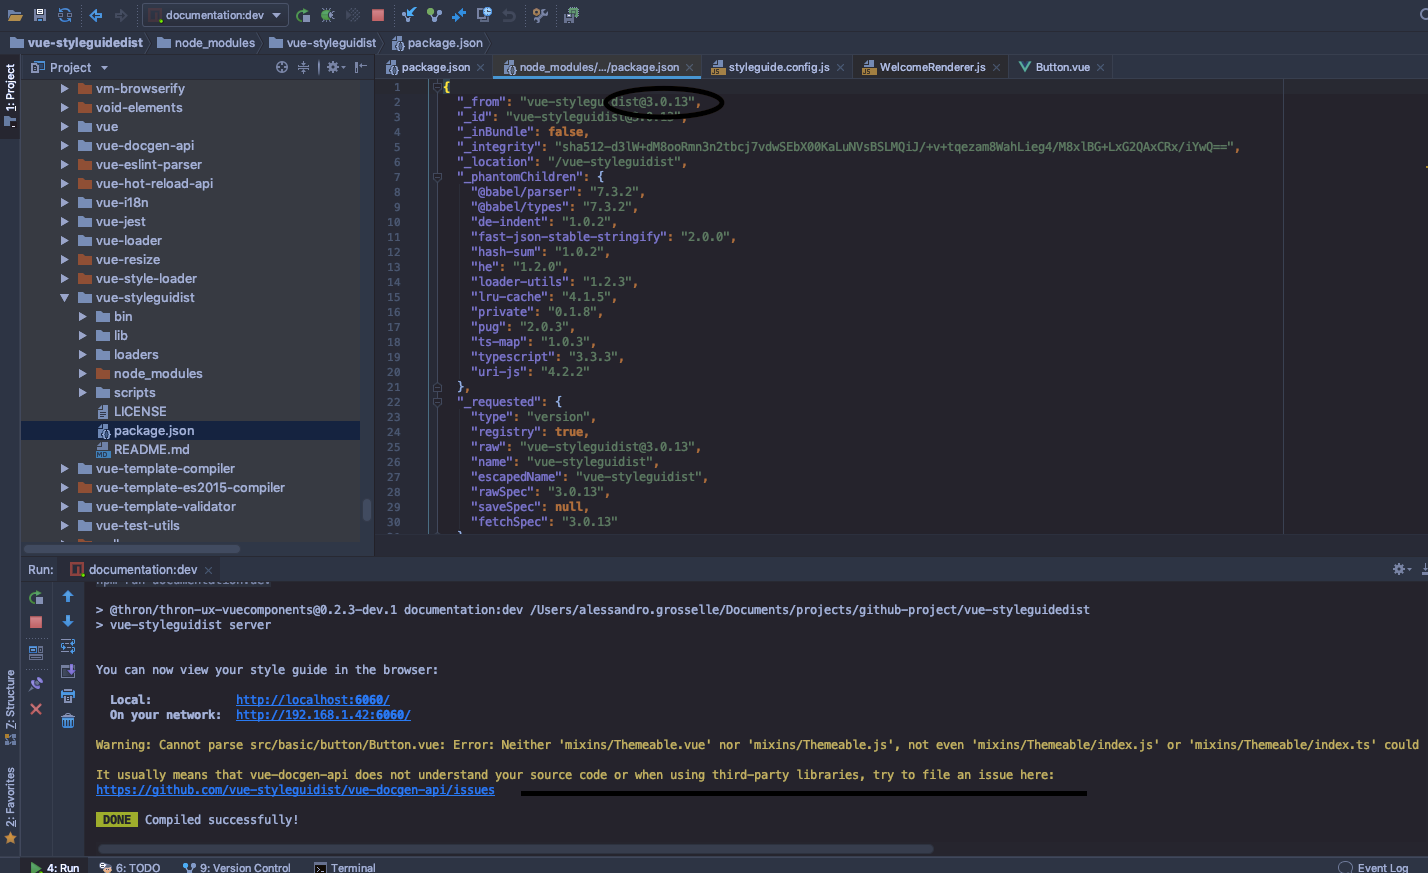The width and height of the screenshot is (1428, 873).
Task: Open the vue-docgen-api issues link
Action: point(295,789)
